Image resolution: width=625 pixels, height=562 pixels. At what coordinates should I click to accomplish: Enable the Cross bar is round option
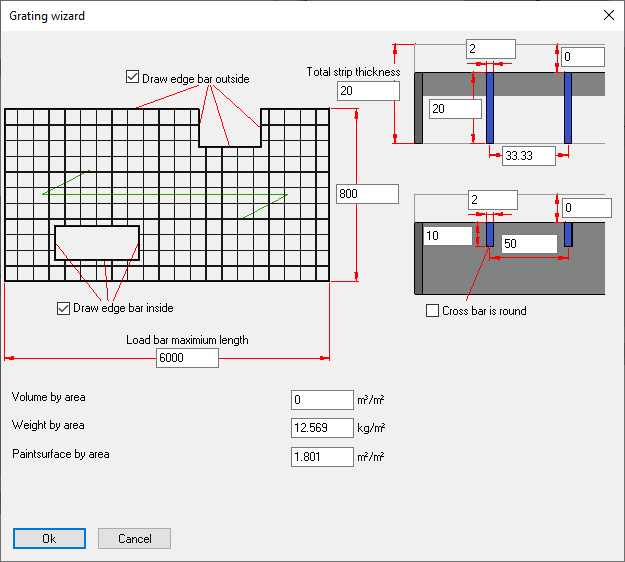(433, 311)
